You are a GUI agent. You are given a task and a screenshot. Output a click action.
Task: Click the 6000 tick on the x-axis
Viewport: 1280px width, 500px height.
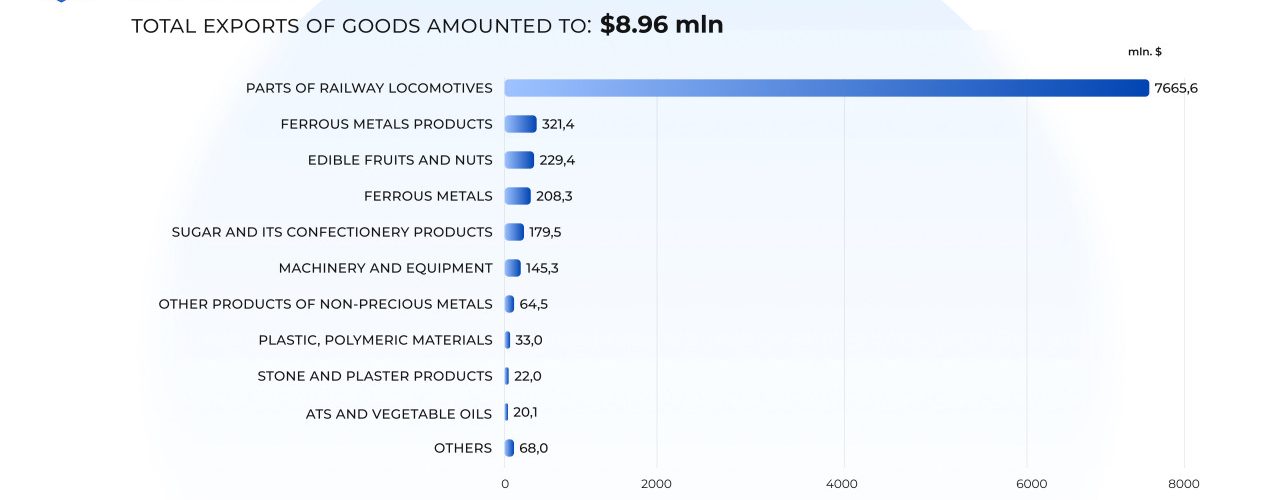pyautogui.click(x=1031, y=484)
